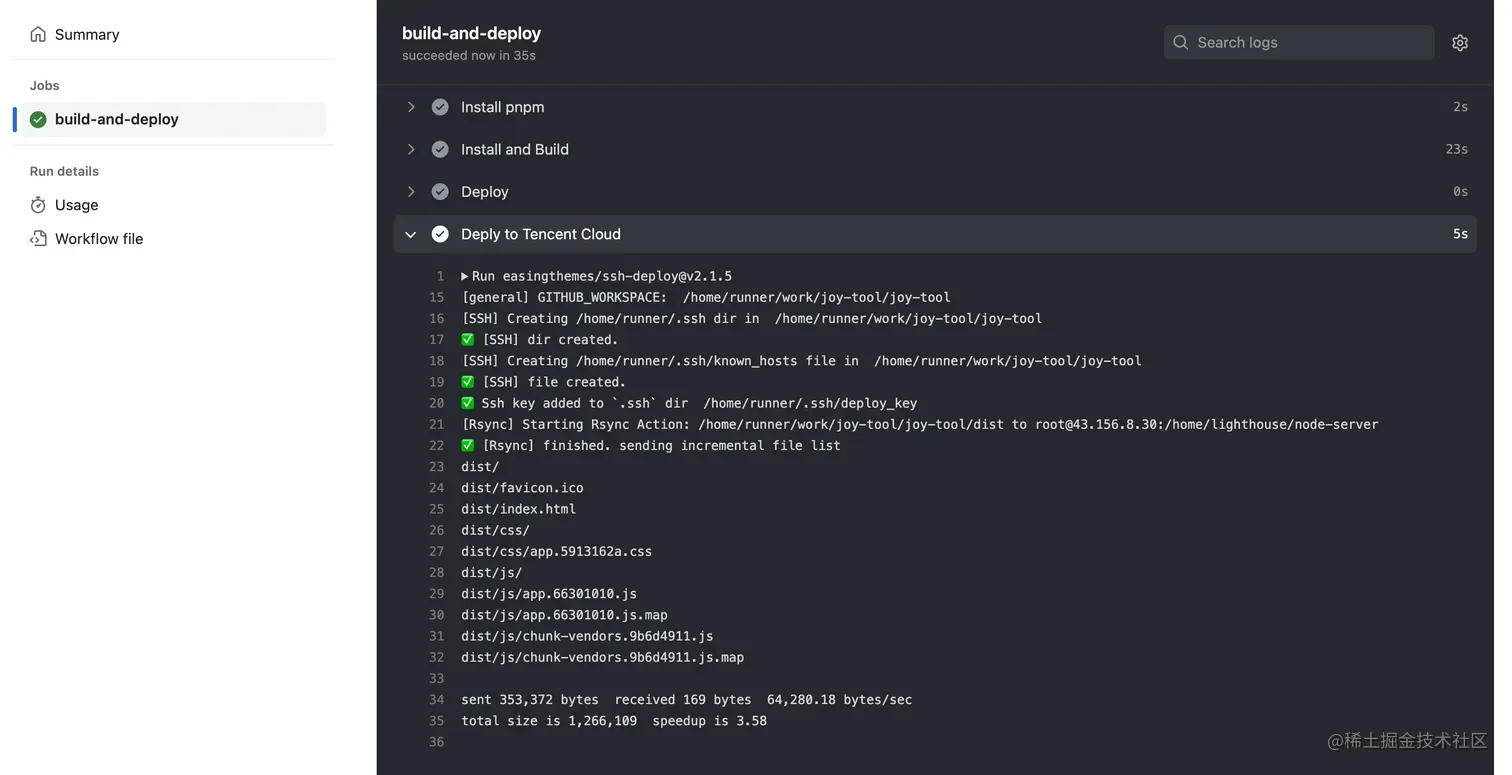
Task: Open the Usage link
Action: click(x=77, y=205)
